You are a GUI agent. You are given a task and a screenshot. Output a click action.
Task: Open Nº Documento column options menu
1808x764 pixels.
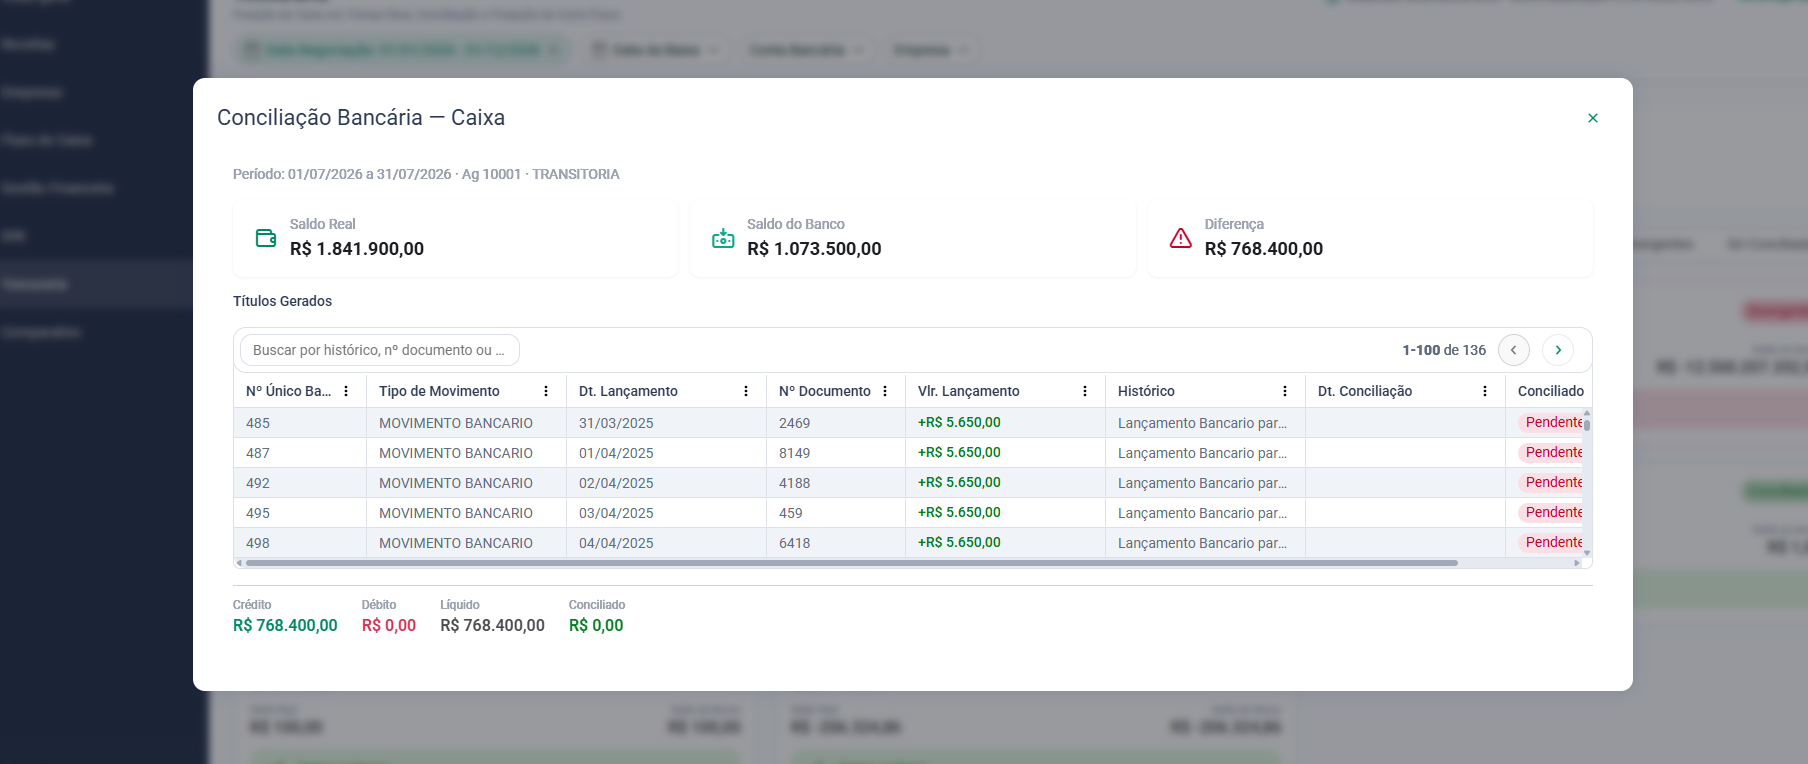point(885,391)
